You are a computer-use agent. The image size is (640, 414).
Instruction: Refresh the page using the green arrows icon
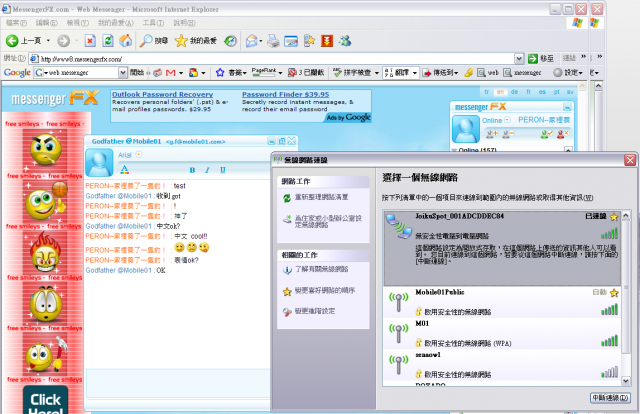tap(108, 40)
